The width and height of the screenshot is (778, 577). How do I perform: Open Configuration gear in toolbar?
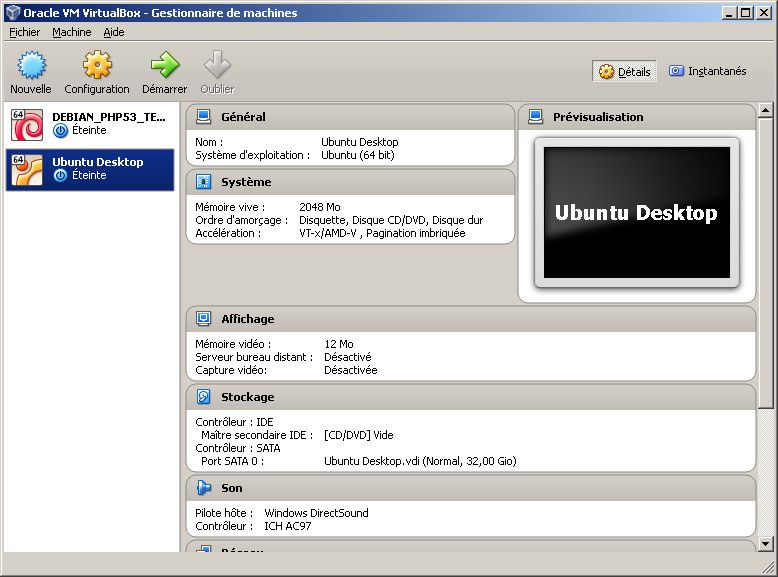[x=97, y=65]
